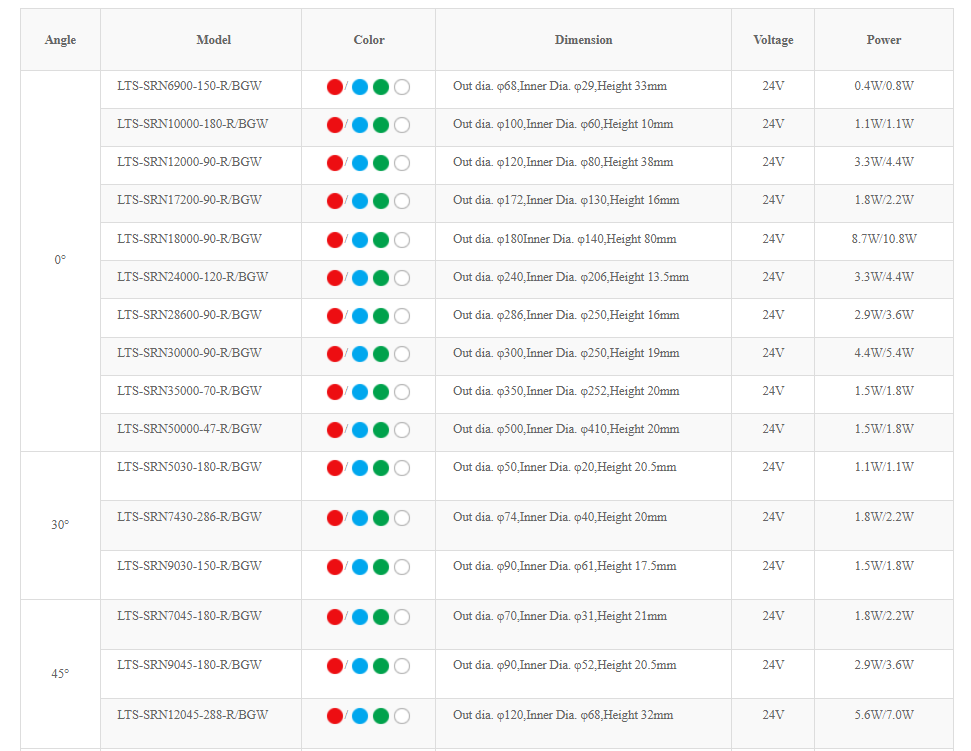Image resolution: width=971 pixels, height=751 pixels.
Task: Select model LTS-SRN6900-150-R/BGW
Action: click(x=189, y=86)
